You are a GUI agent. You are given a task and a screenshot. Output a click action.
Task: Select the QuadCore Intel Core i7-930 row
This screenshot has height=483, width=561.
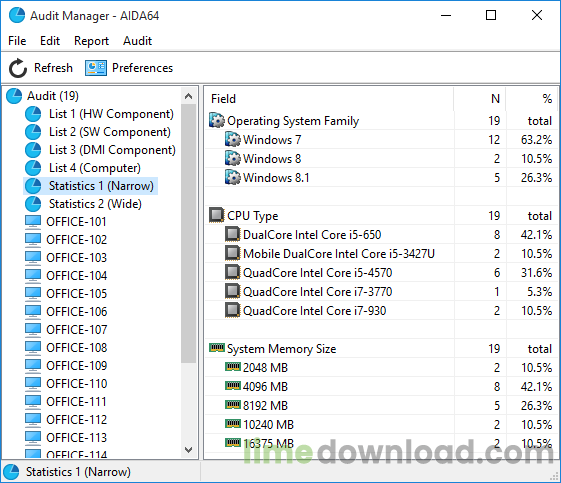point(381,311)
